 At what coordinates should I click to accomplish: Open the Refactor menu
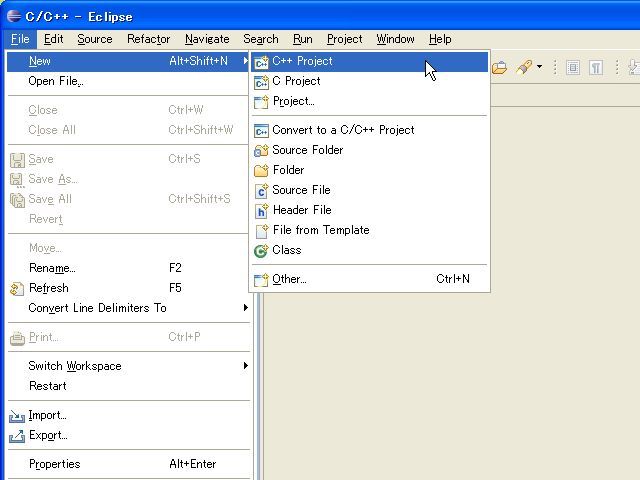click(149, 39)
